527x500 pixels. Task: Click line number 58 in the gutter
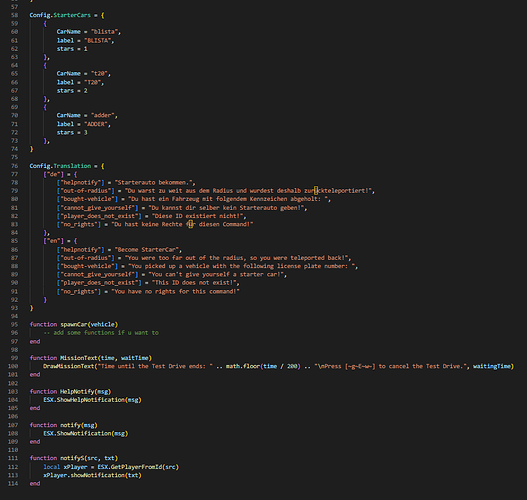[14, 15]
